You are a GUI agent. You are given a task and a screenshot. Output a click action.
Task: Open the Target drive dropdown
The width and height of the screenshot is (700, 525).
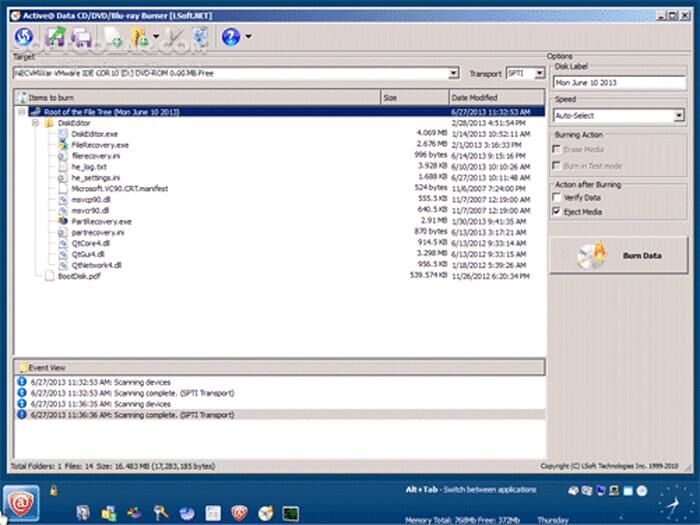[454, 73]
